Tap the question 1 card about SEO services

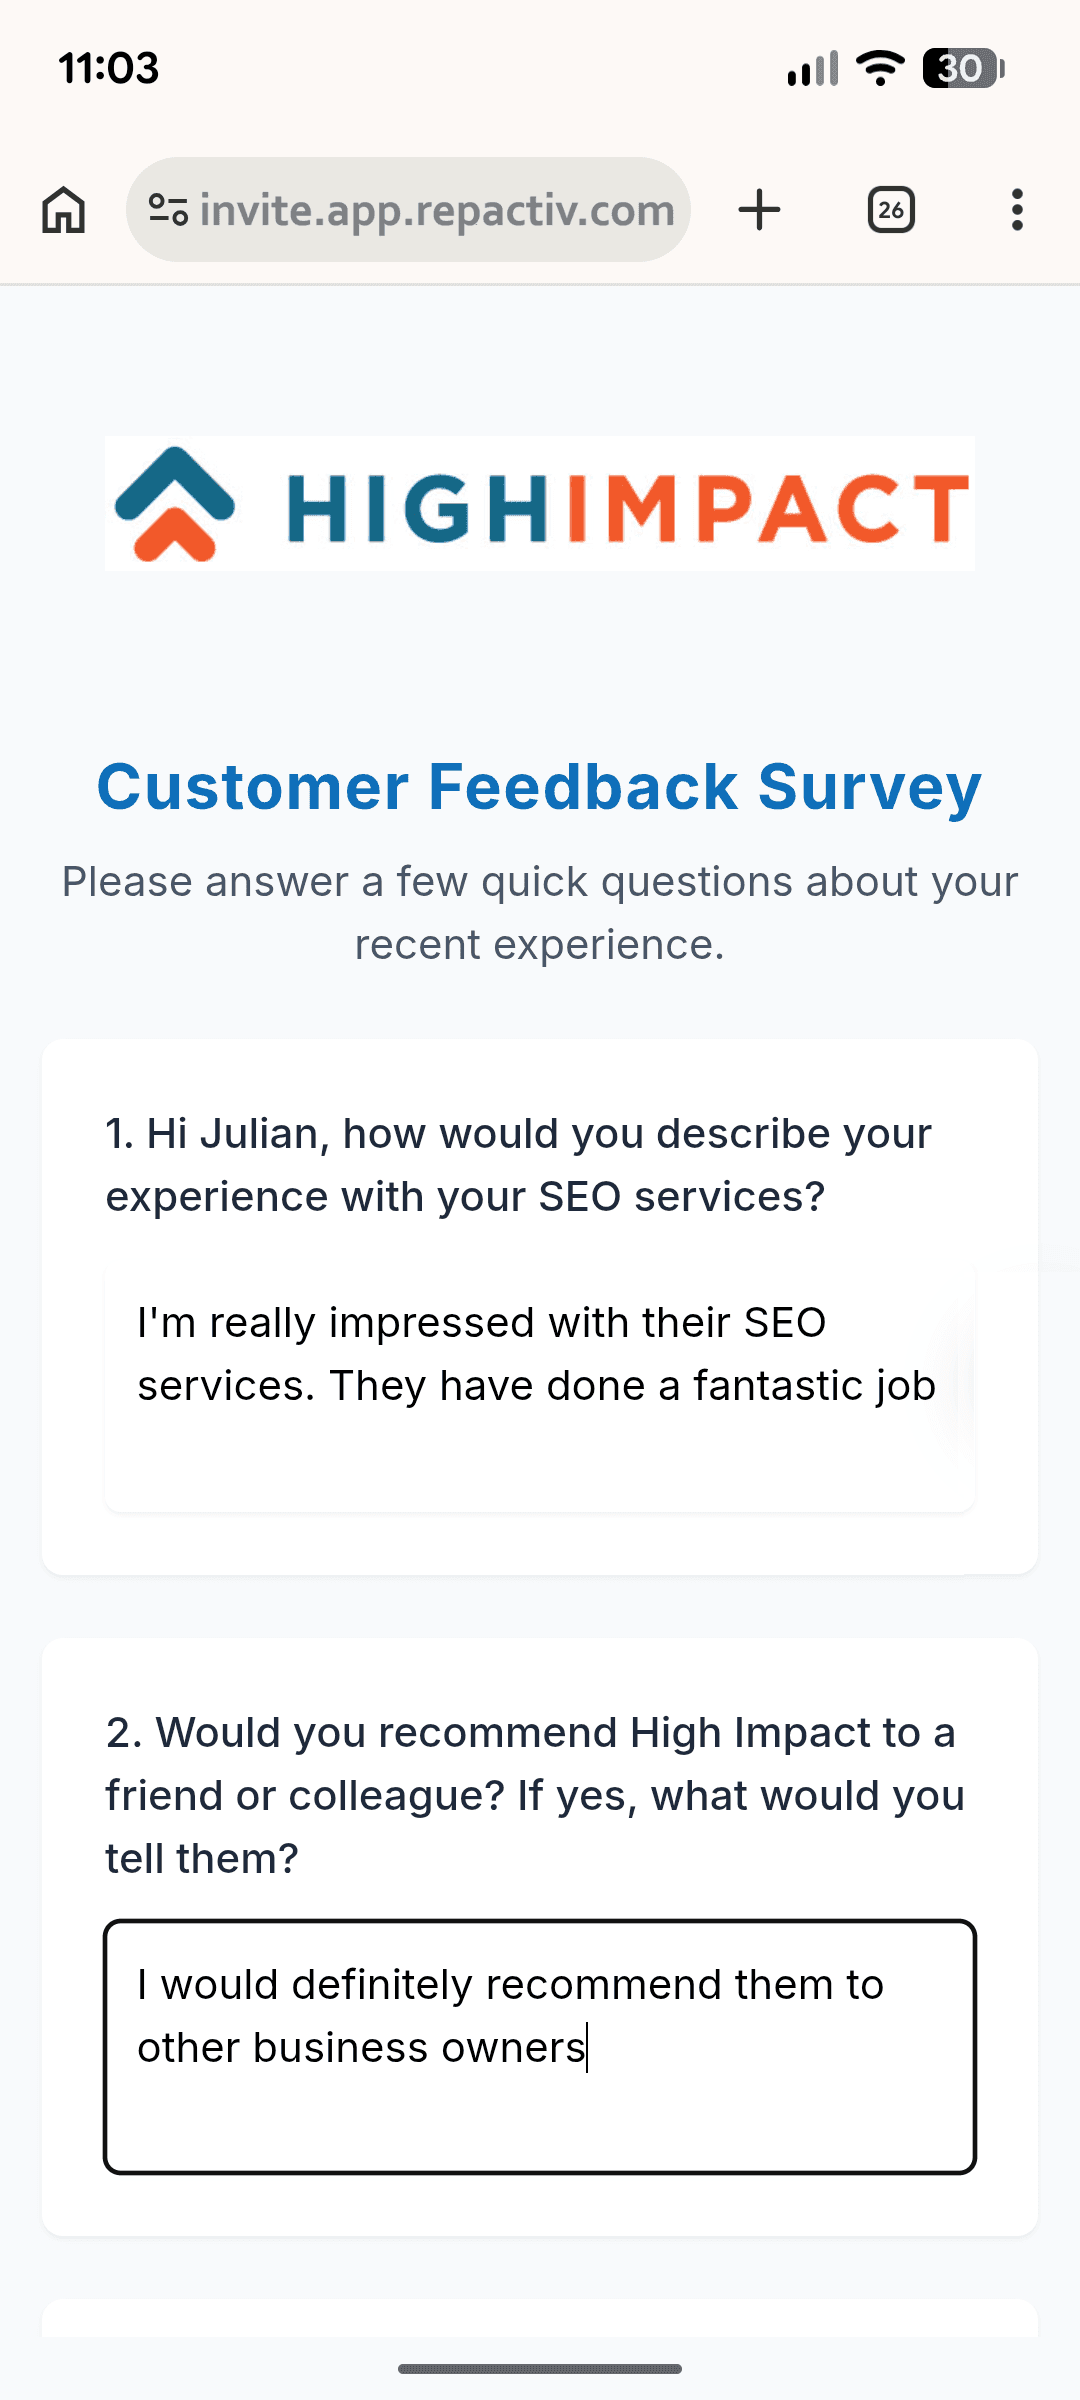(x=540, y=1300)
